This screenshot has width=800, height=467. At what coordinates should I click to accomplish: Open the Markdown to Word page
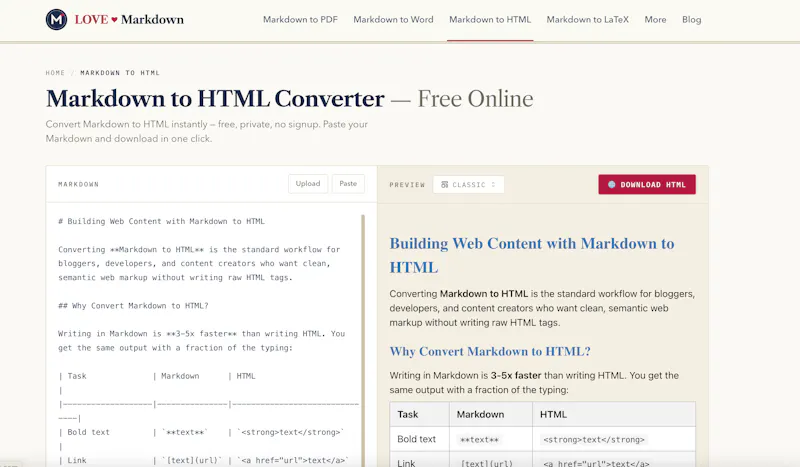point(393,19)
